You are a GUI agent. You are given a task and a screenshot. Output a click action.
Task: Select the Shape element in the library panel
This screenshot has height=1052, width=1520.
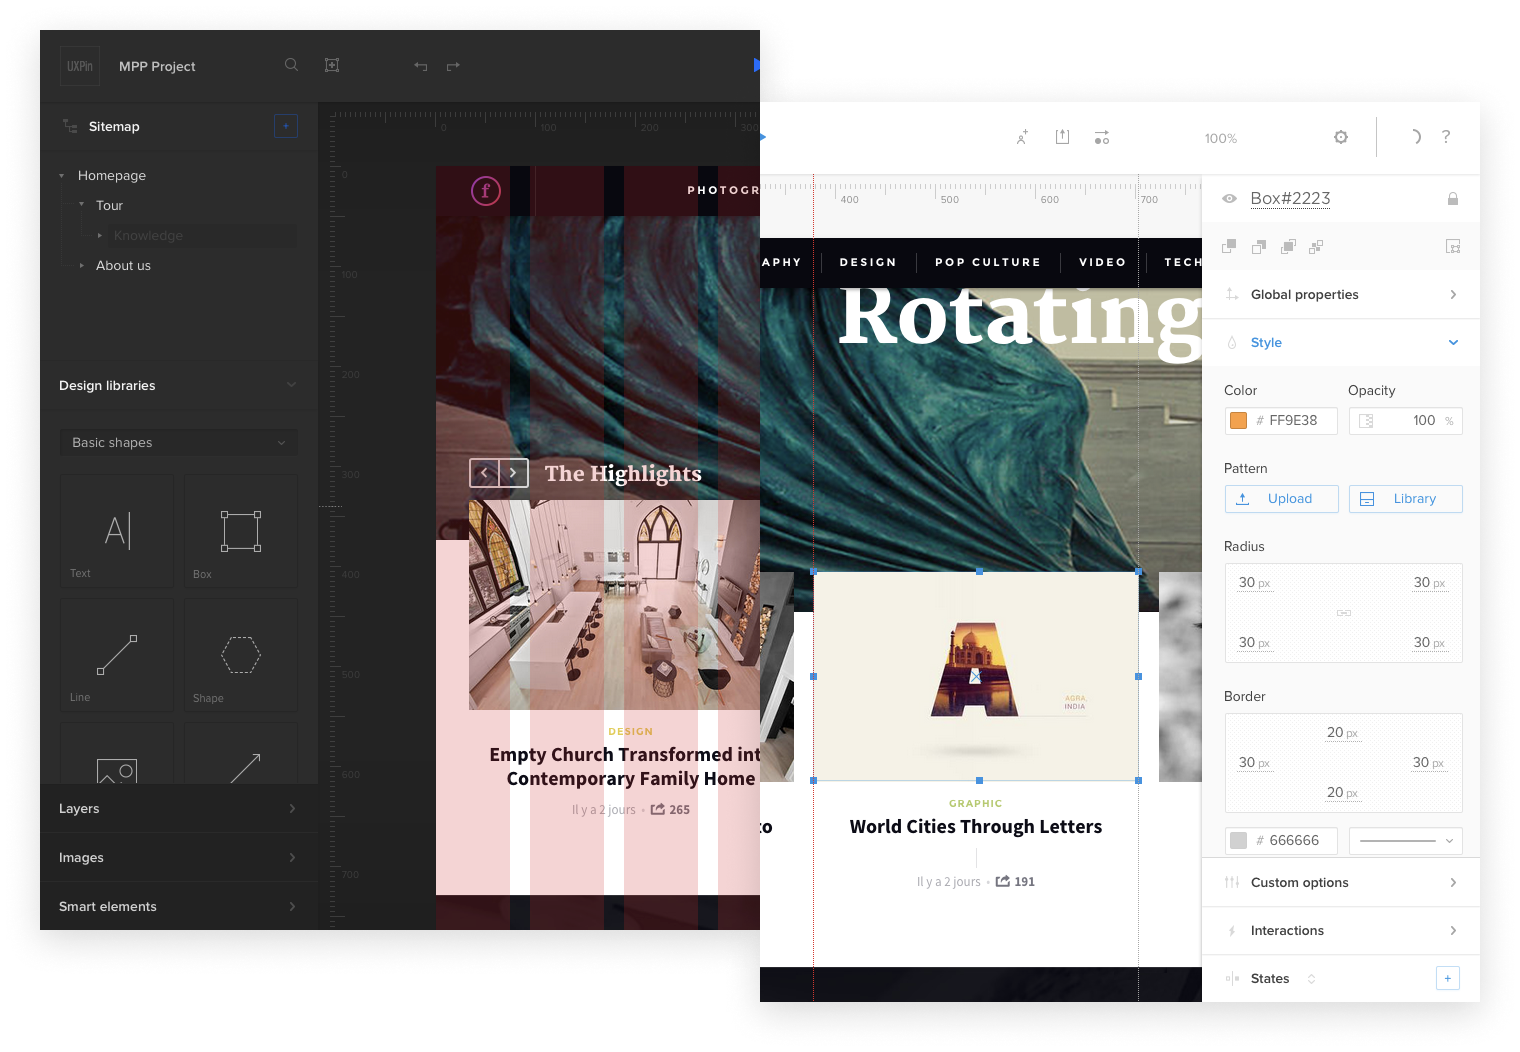coord(240,655)
